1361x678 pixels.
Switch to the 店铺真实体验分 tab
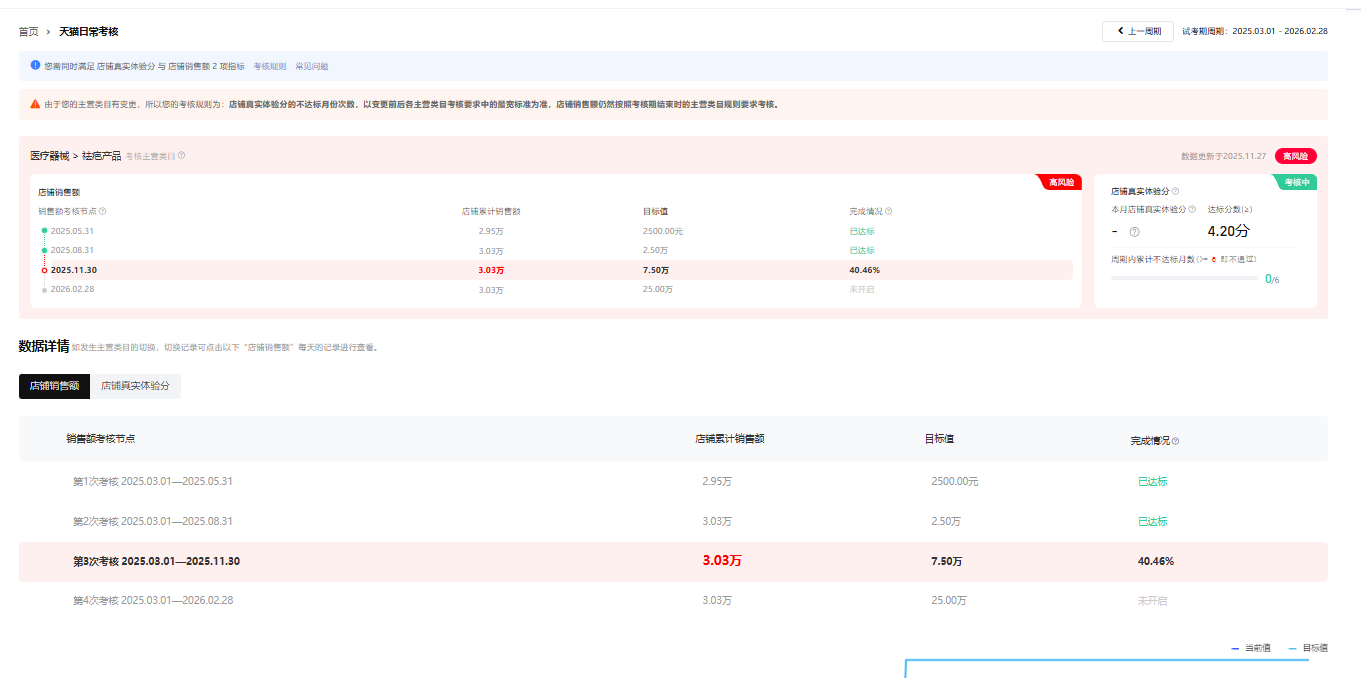[135, 386]
